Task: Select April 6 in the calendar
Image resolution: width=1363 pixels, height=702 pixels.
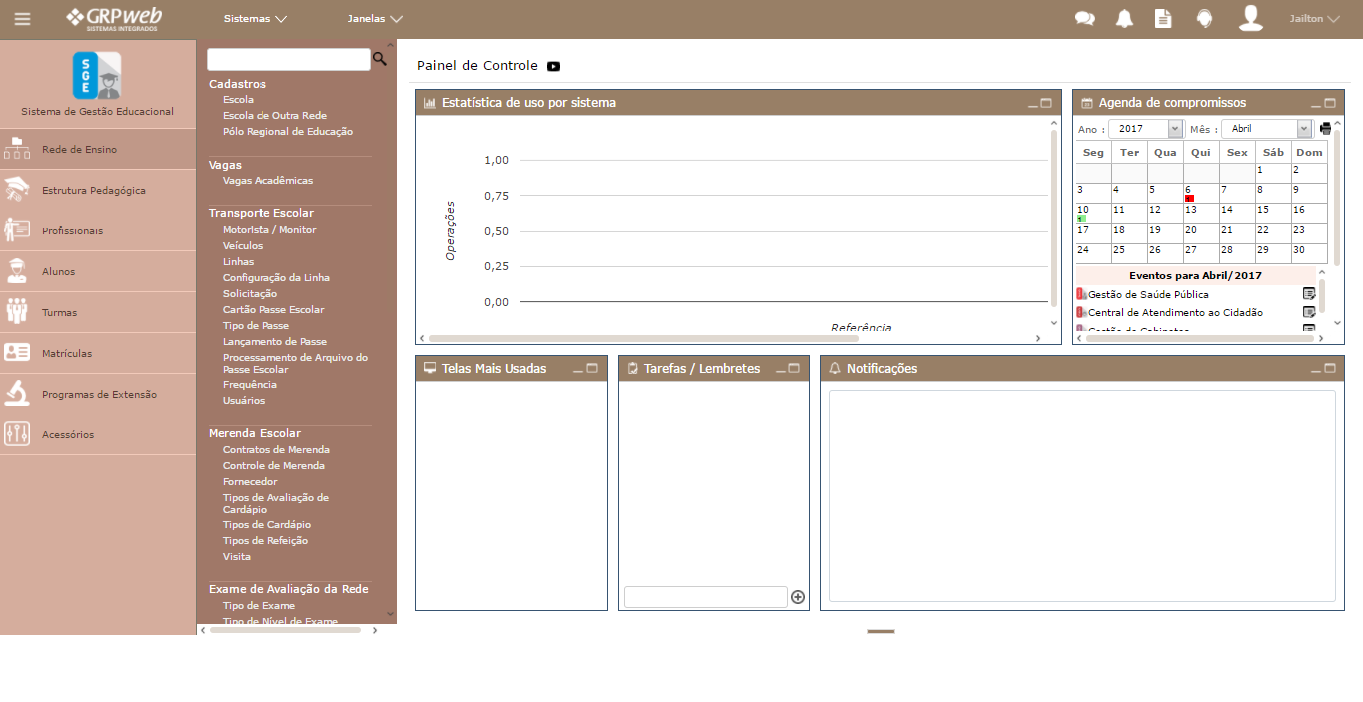Action: pos(1200,193)
